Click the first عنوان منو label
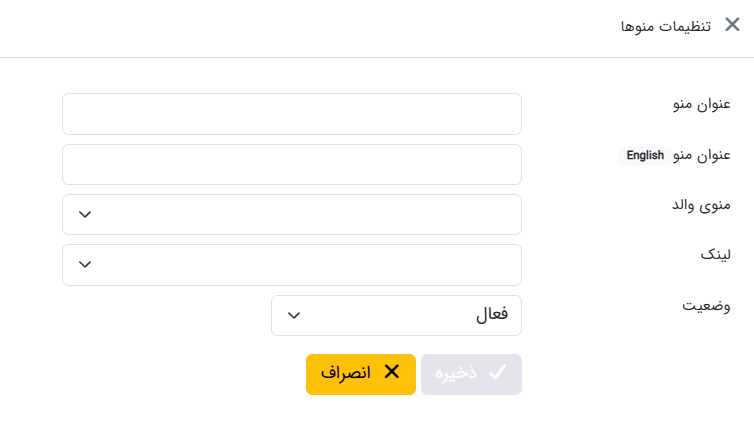Viewport: 754px width, 428px height. tap(701, 104)
